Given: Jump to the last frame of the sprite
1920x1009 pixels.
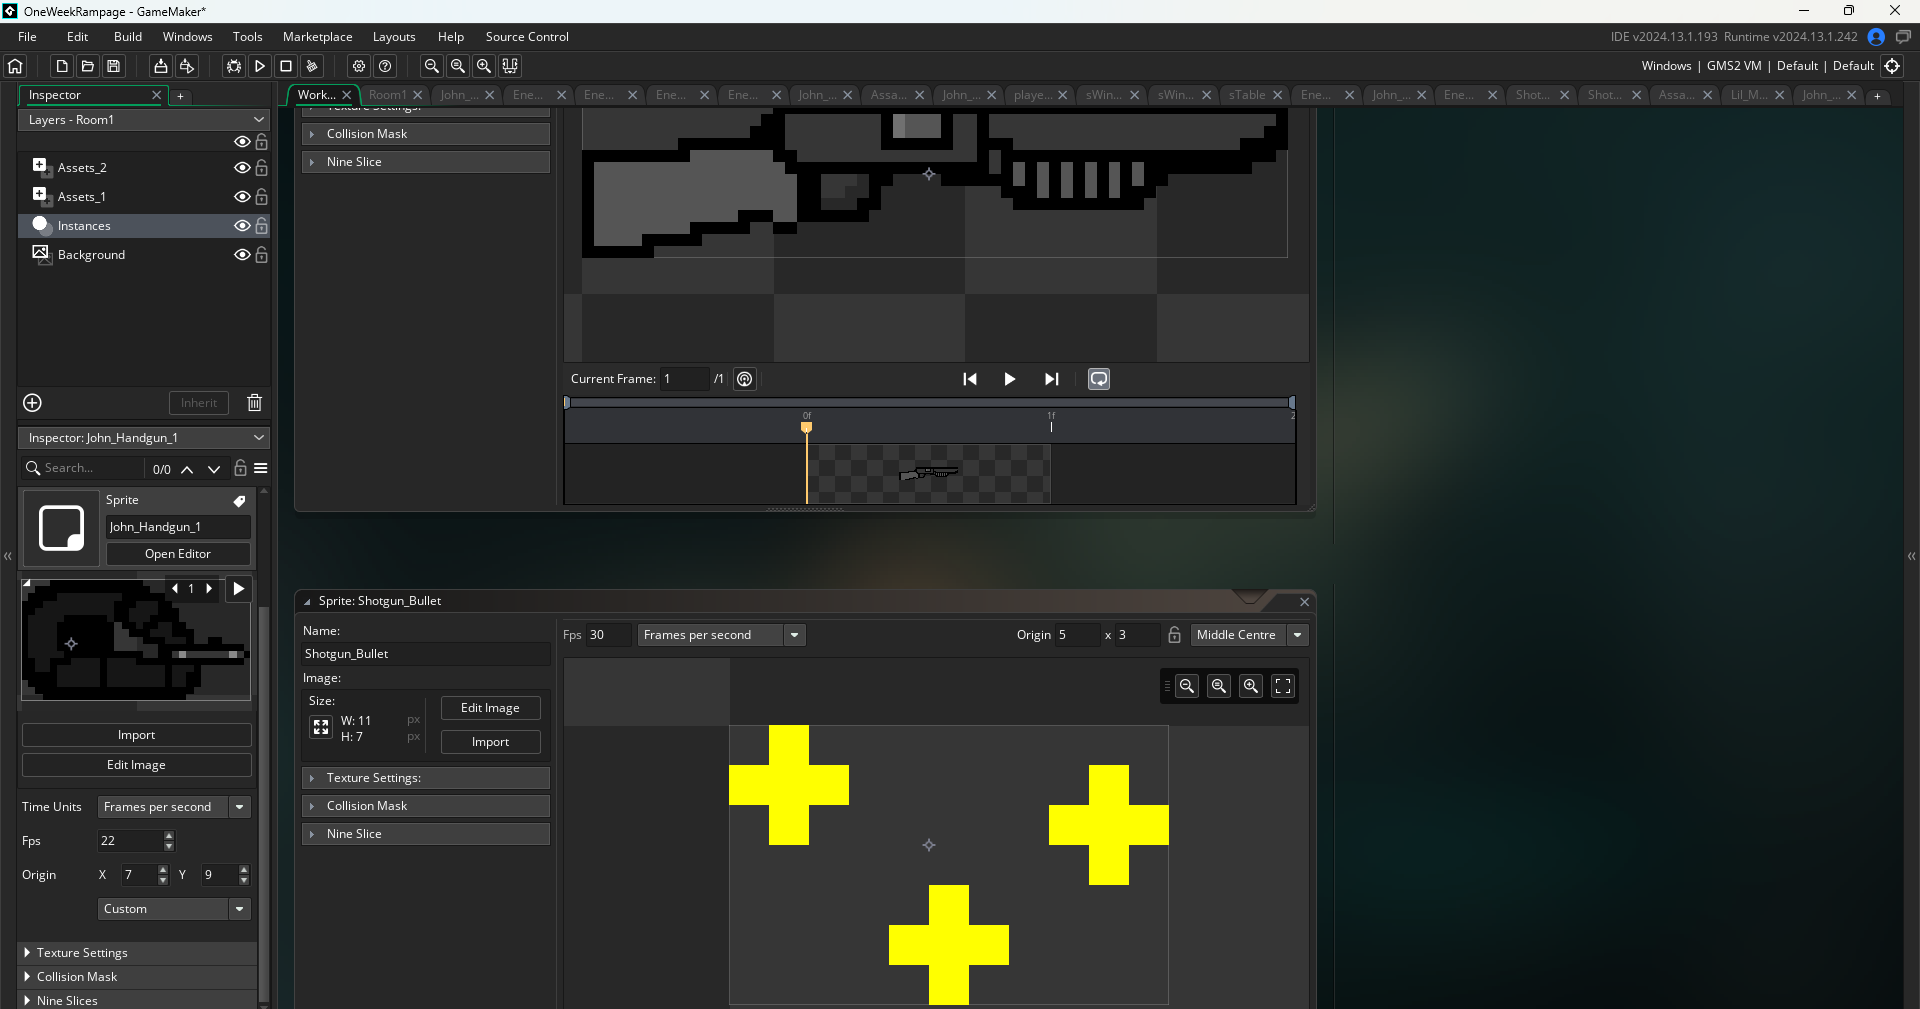Looking at the screenshot, I should pos(1051,379).
